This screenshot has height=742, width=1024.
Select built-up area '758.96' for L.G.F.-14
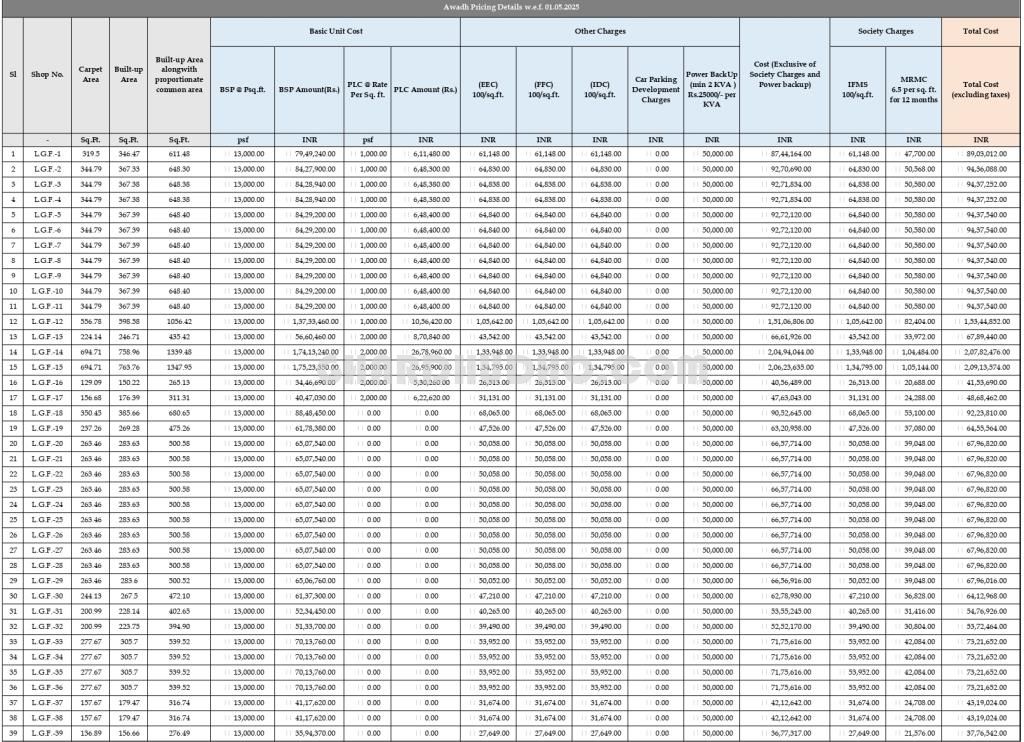point(129,352)
